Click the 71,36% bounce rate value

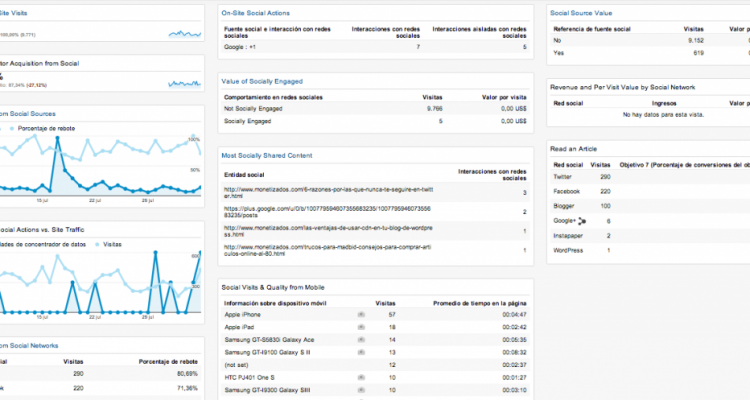pyautogui.click(x=188, y=388)
